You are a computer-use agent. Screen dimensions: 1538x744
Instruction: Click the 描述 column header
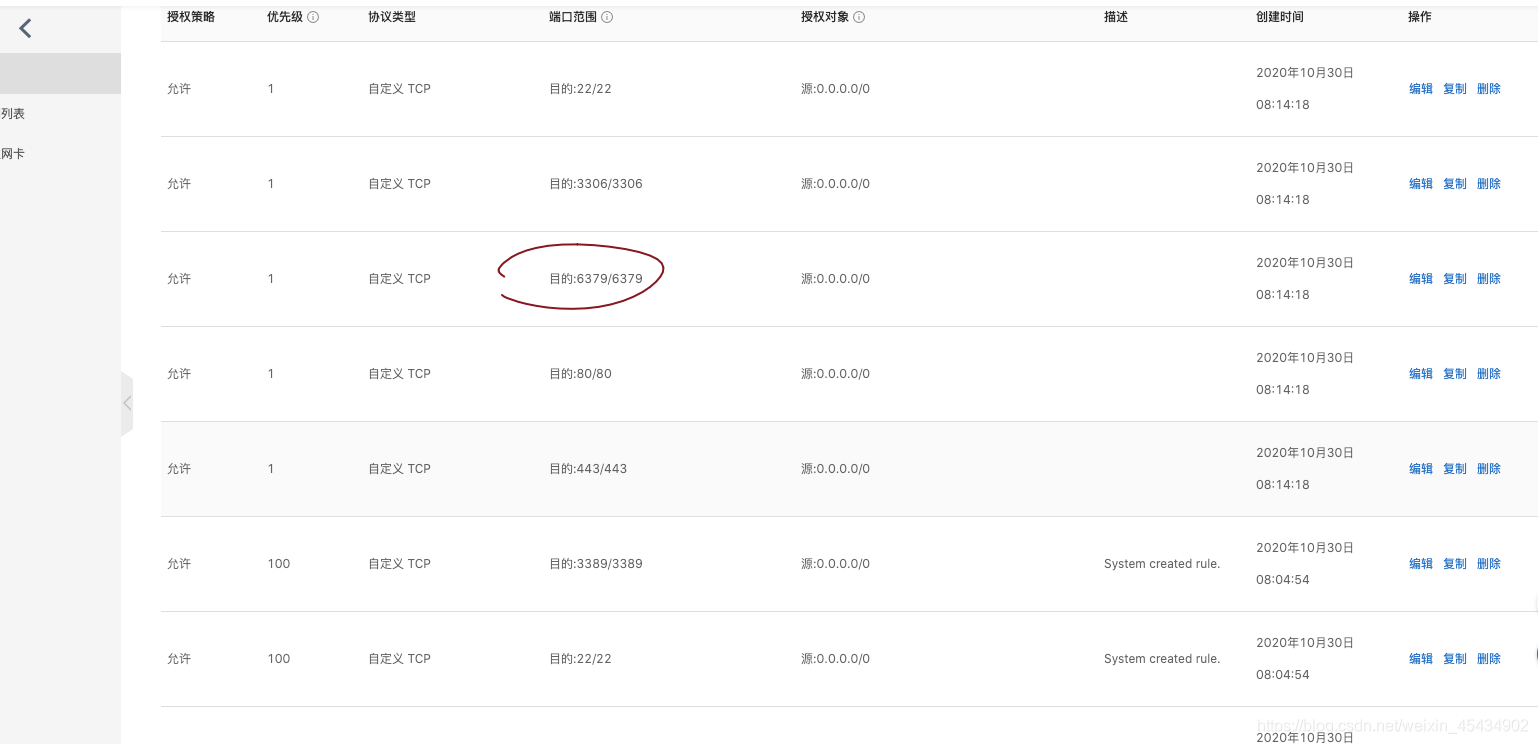point(1116,17)
